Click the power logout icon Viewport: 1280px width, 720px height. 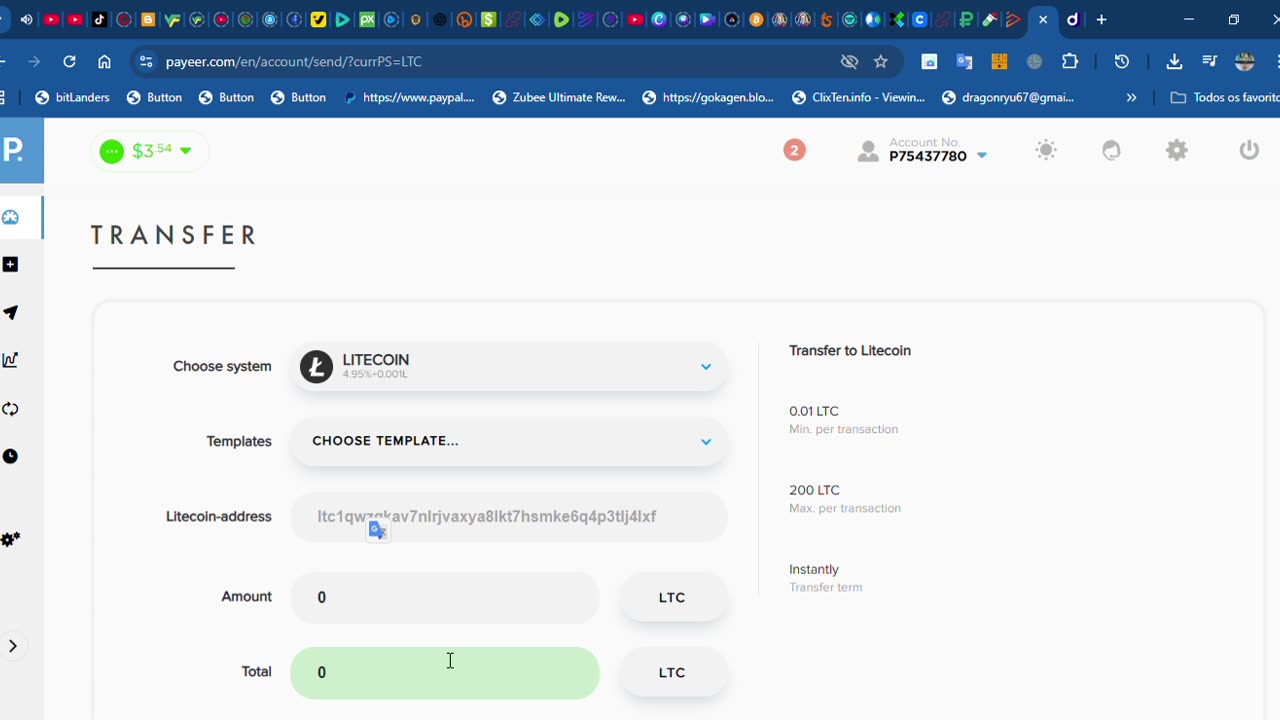click(x=1249, y=150)
